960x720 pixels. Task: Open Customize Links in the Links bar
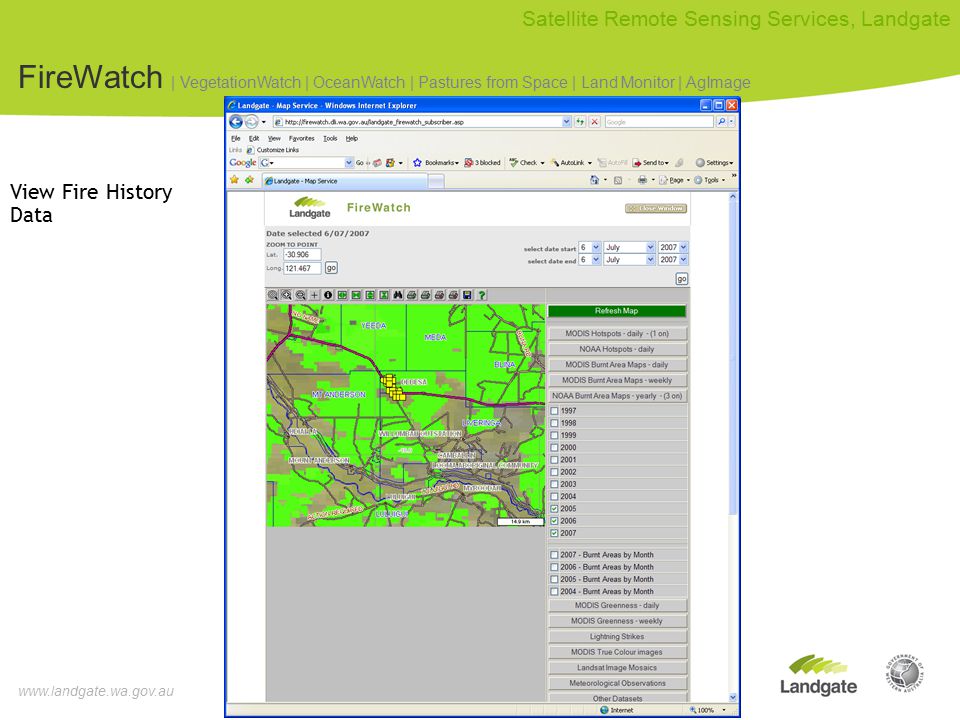point(273,150)
